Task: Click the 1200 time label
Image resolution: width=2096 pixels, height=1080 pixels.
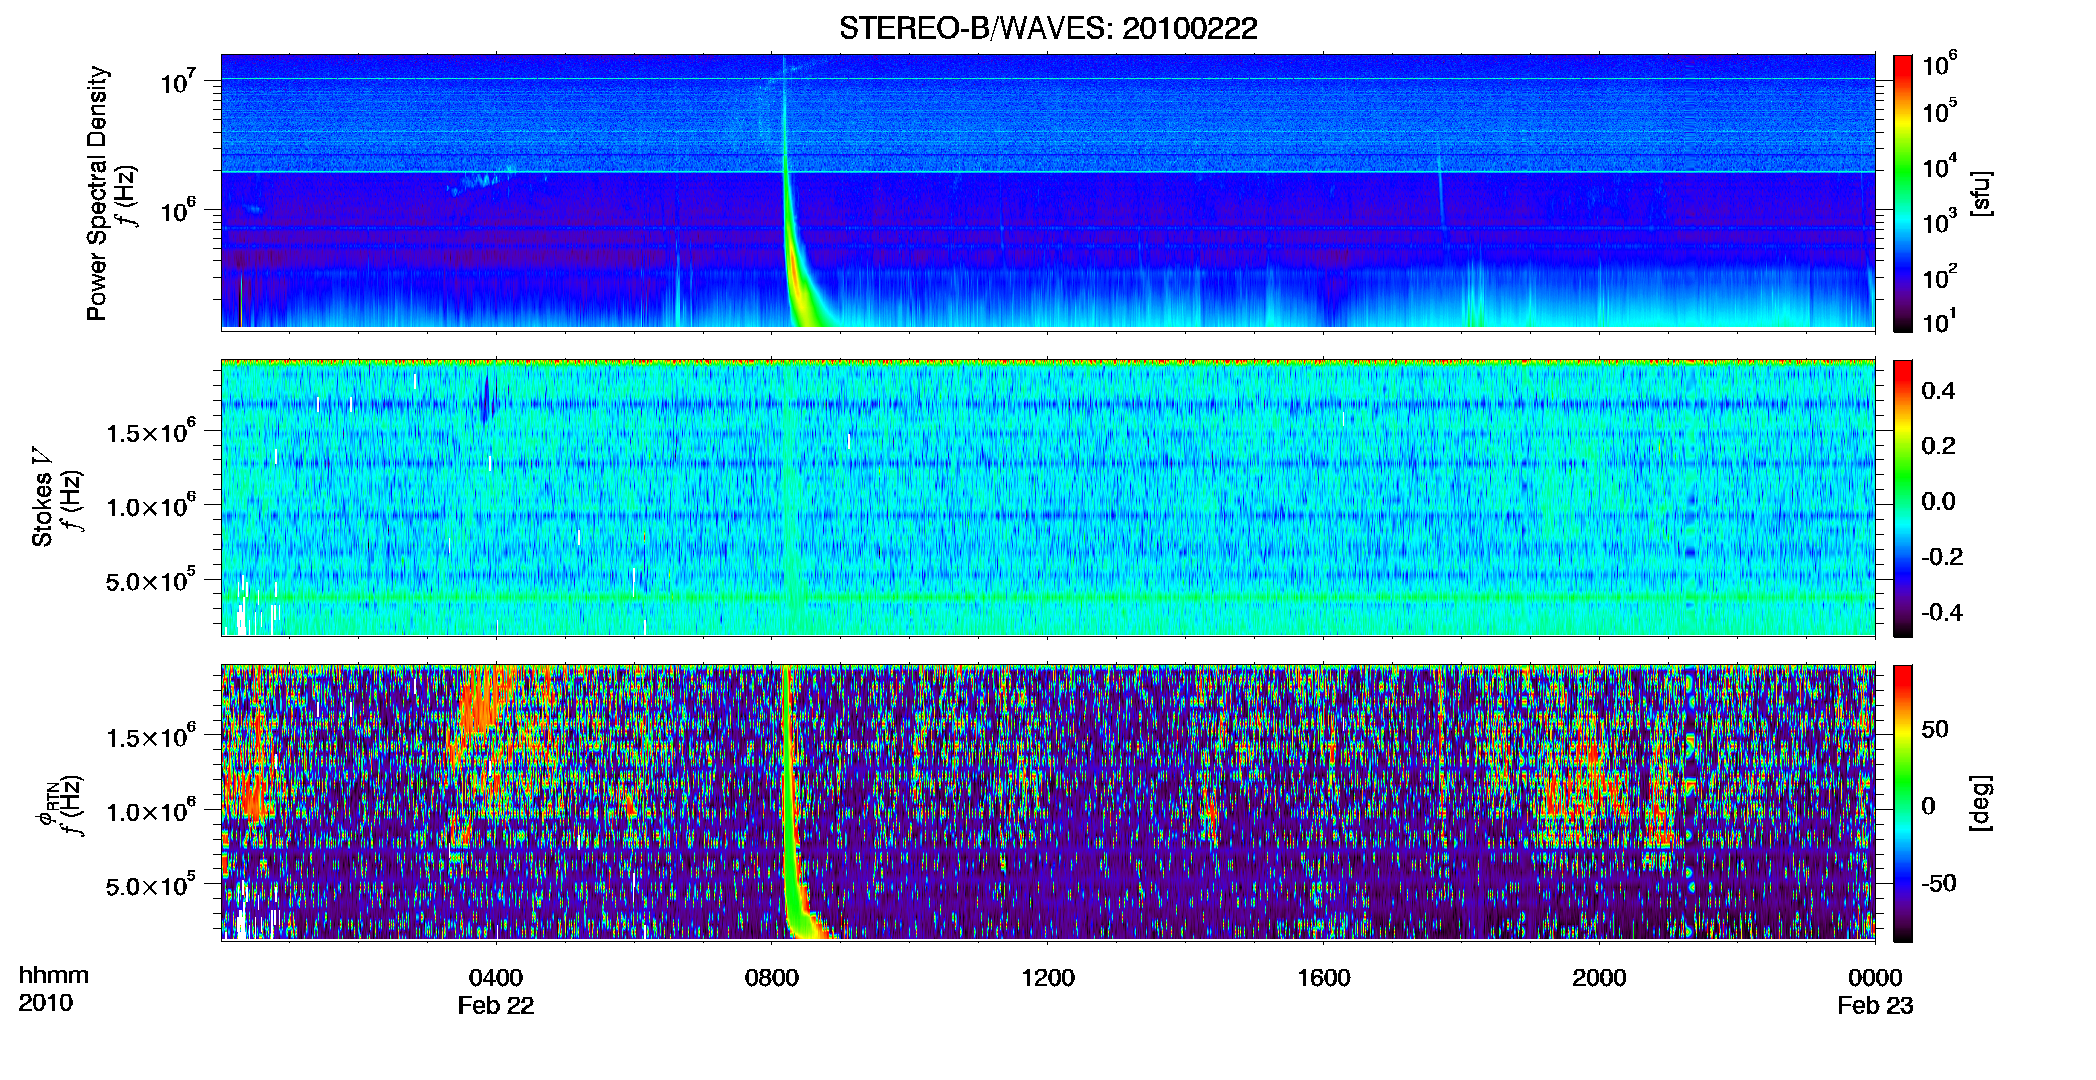Action: tap(1048, 978)
